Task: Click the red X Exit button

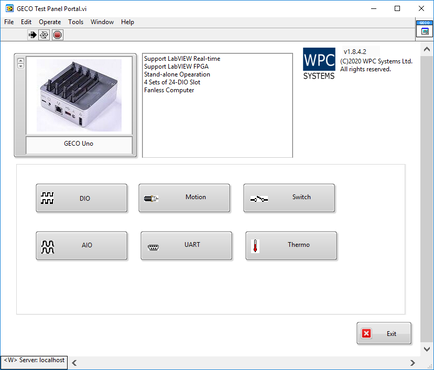Action: [x=384, y=333]
